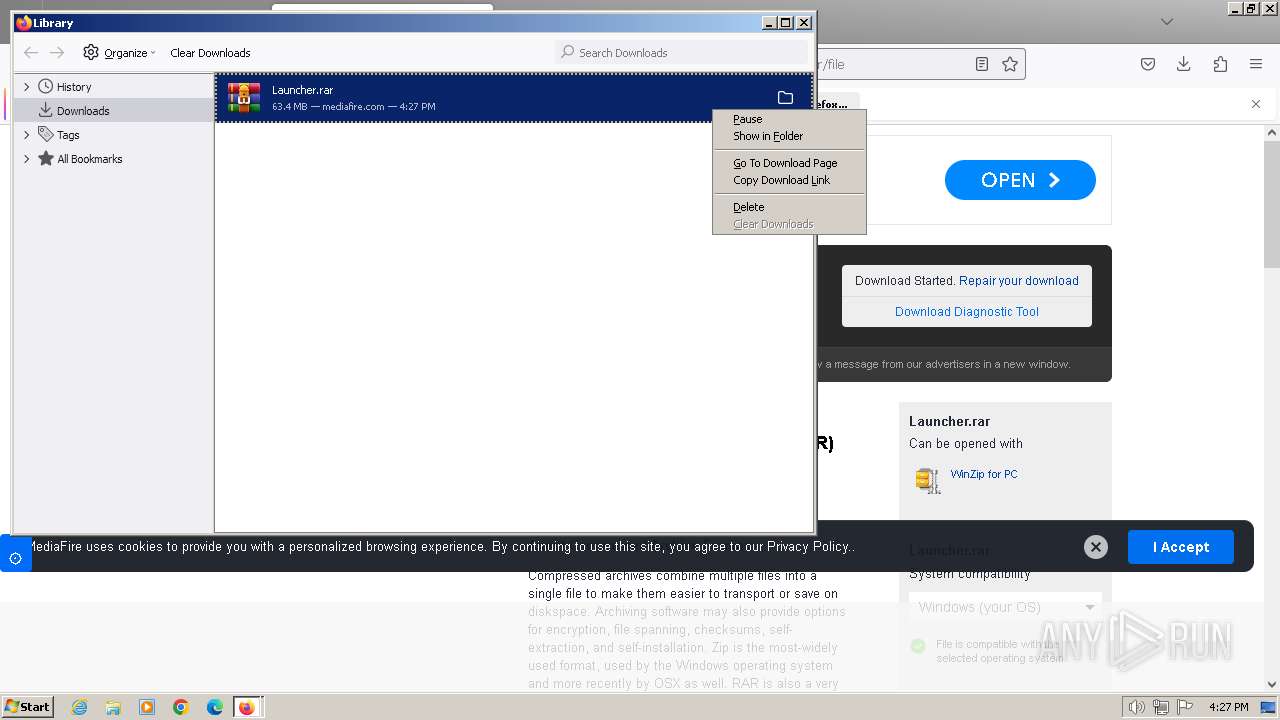Select the History clock icon
Image resolution: width=1280 pixels, height=720 pixels.
point(45,87)
